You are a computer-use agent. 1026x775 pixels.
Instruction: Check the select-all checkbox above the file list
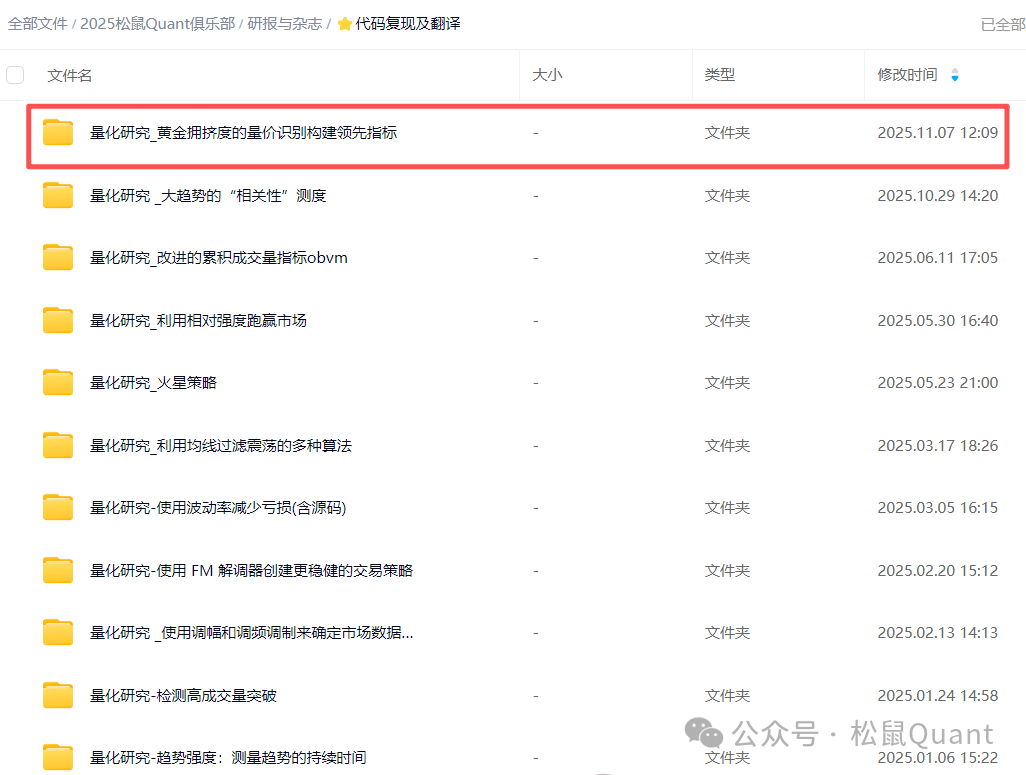tap(15, 74)
